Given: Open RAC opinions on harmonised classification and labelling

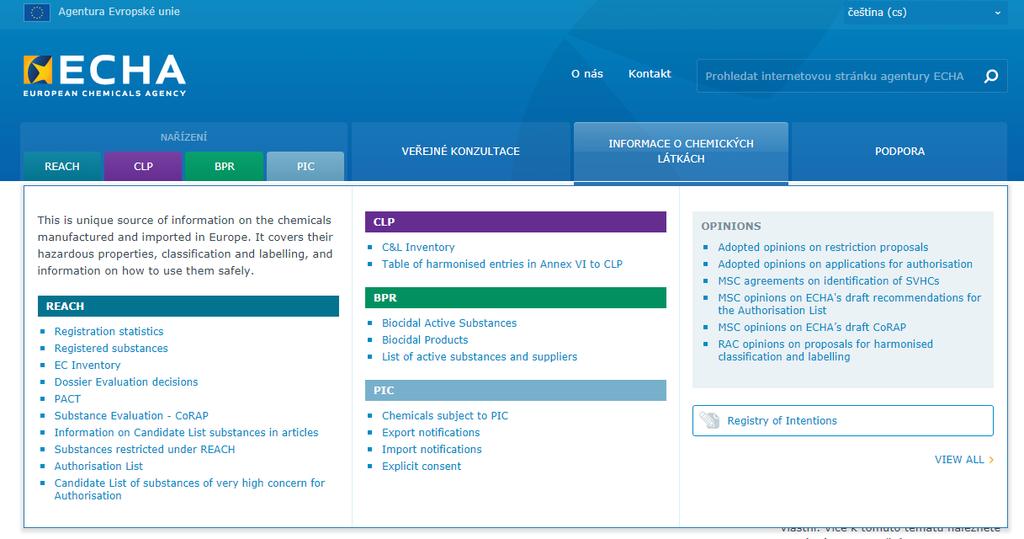Looking at the screenshot, I should click(825, 351).
